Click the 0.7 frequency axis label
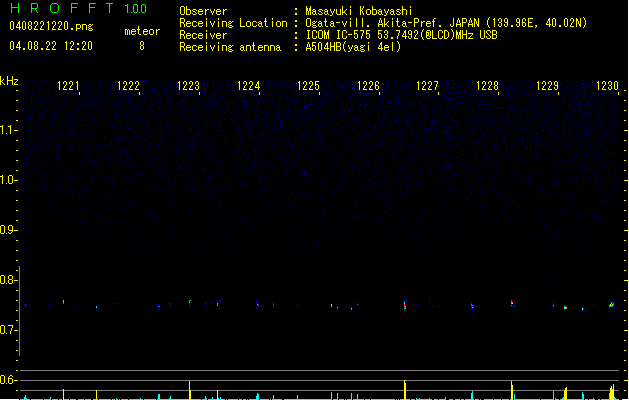The height and width of the screenshot is (400, 629). click(x=8, y=330)
